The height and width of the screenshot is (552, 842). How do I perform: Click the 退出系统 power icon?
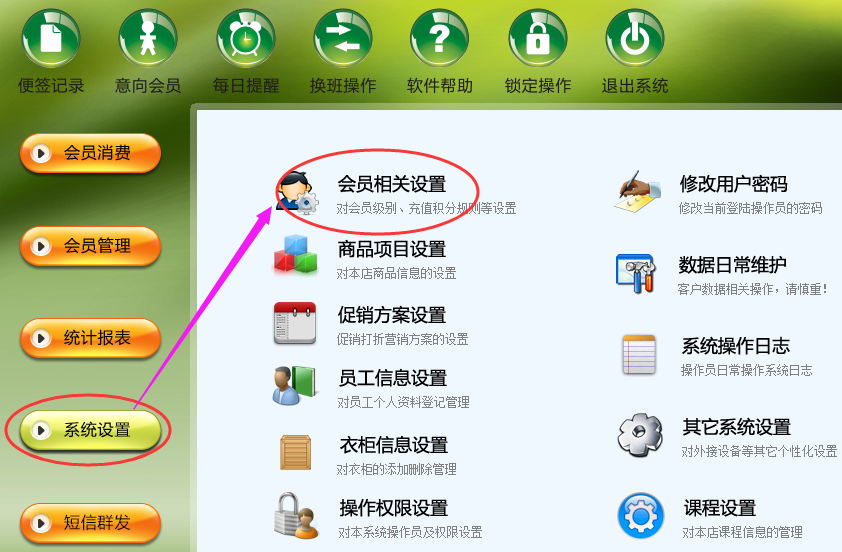click(635, 38)
